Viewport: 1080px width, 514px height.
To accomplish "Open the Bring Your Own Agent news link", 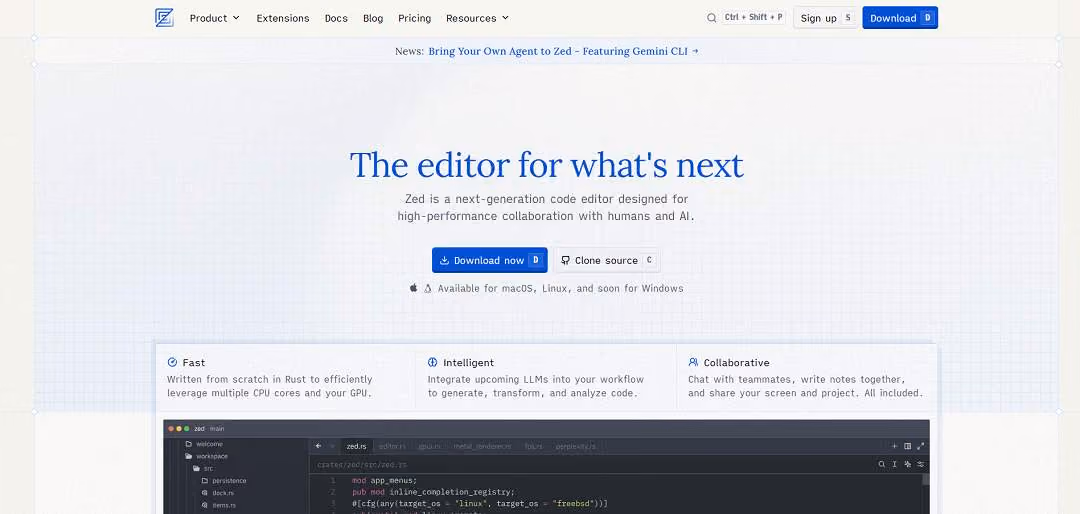I will tap(563, 51).
